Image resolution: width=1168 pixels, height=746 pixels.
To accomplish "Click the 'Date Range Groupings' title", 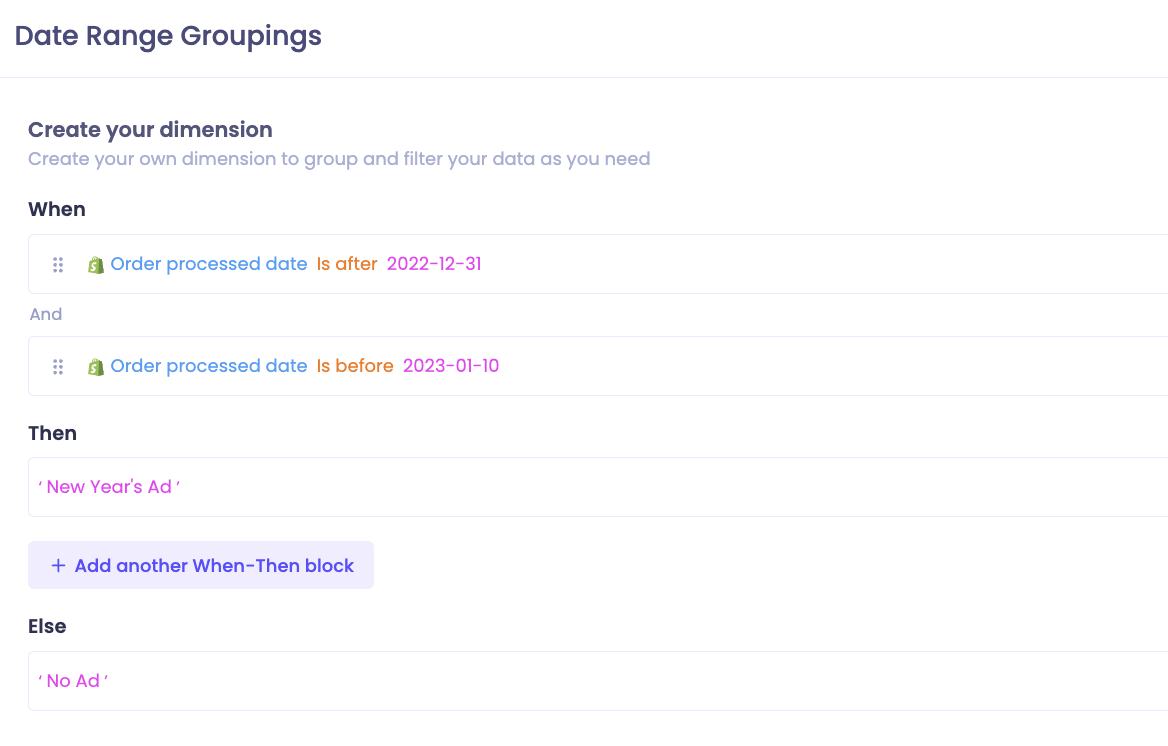I will tap(168, 36).
